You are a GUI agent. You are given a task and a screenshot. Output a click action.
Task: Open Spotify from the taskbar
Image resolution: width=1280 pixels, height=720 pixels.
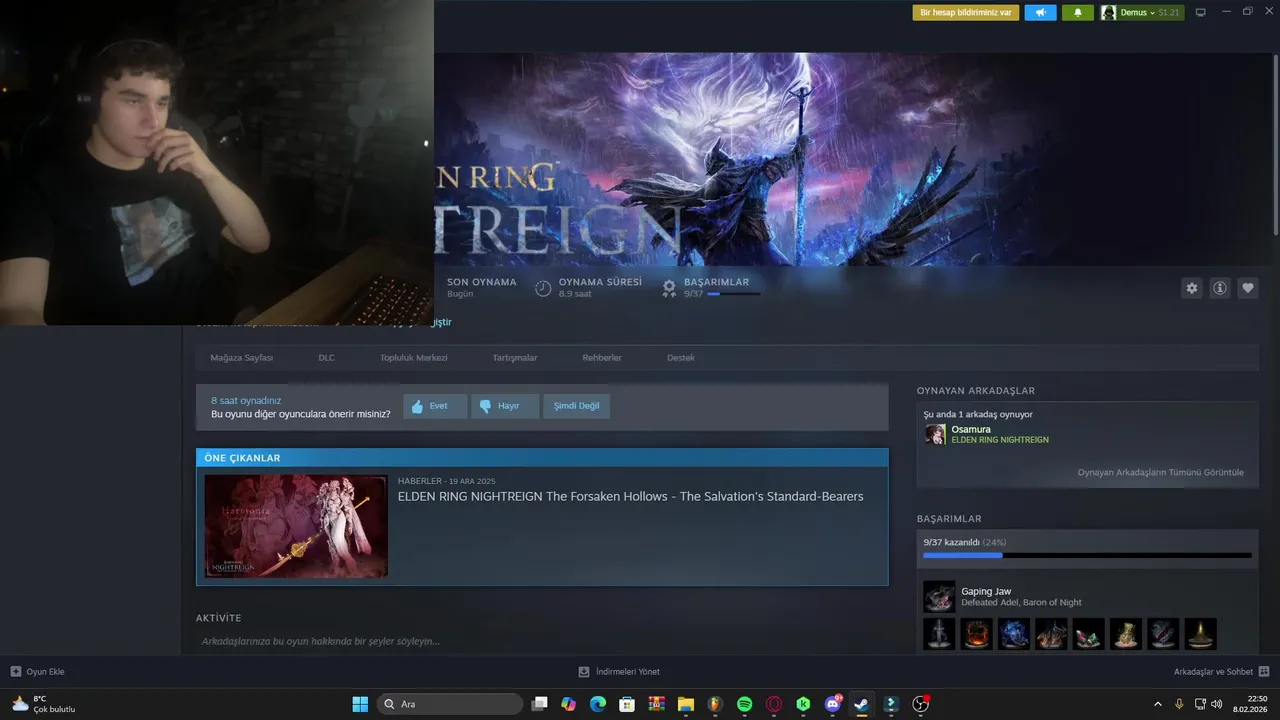pos(744,704)
